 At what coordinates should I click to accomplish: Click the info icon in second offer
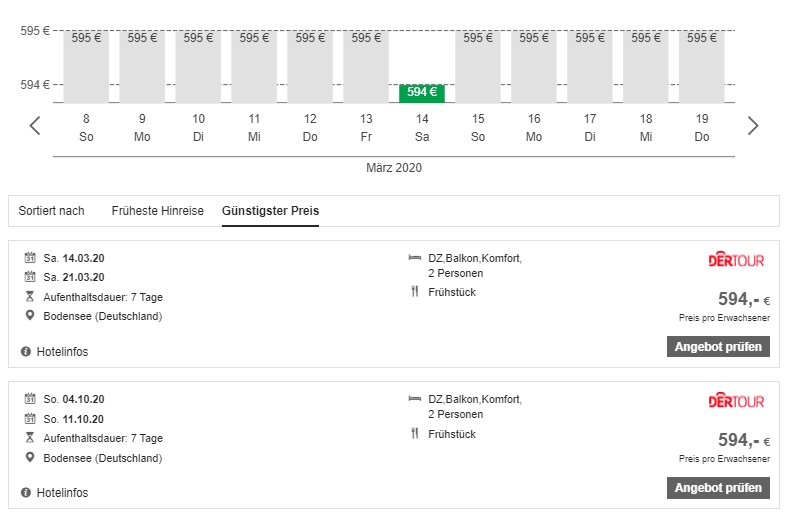pyautogui.click(x=26, y=493)
